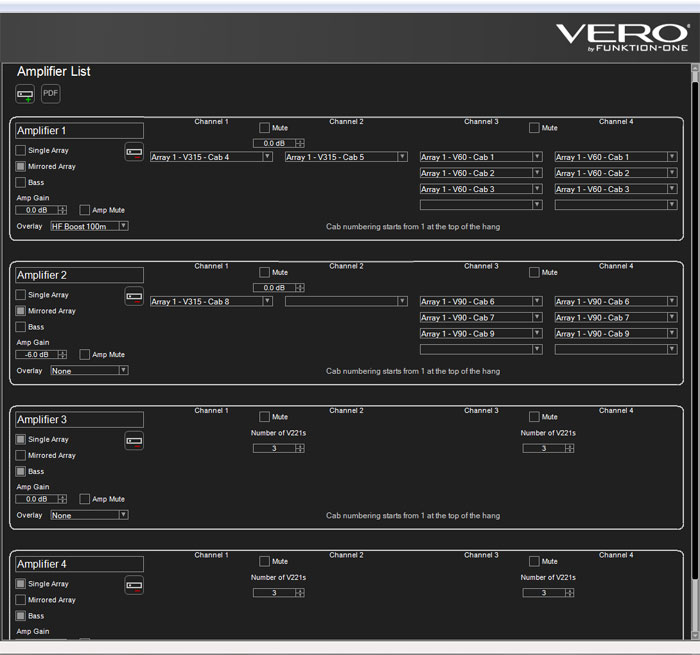Image resolution: width=700 pixels, height=655 pixels.
Task: Open the Overlay dropdown on Amplifier 3
Action: click(x=89, y=515)
